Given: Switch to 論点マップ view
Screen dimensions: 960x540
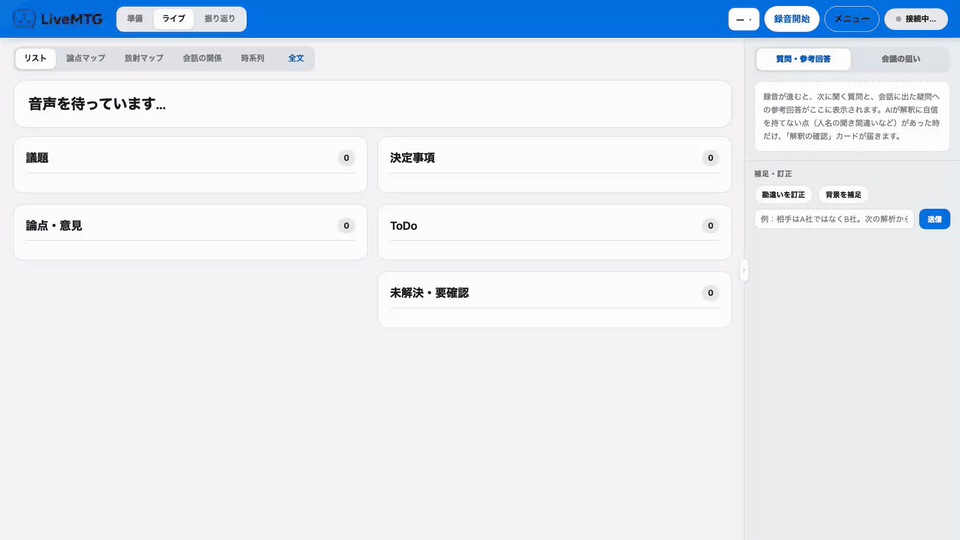Looking at the screenshot, I should point(86,58).
